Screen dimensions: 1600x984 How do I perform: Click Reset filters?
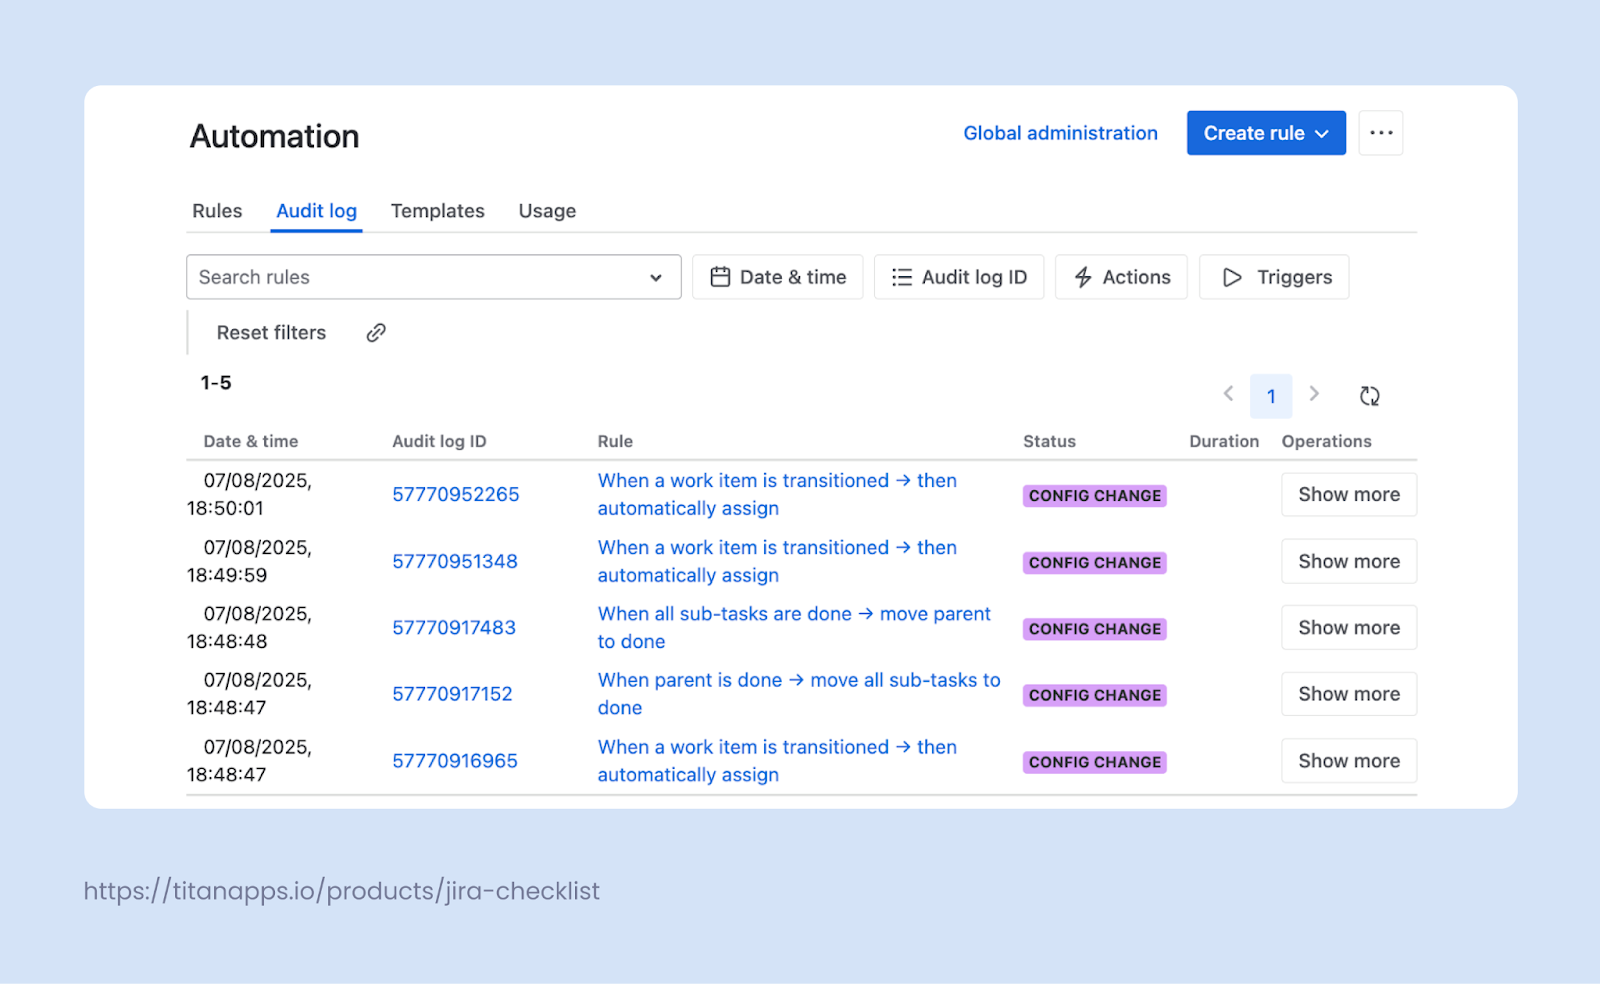click(x=271, y=332)
